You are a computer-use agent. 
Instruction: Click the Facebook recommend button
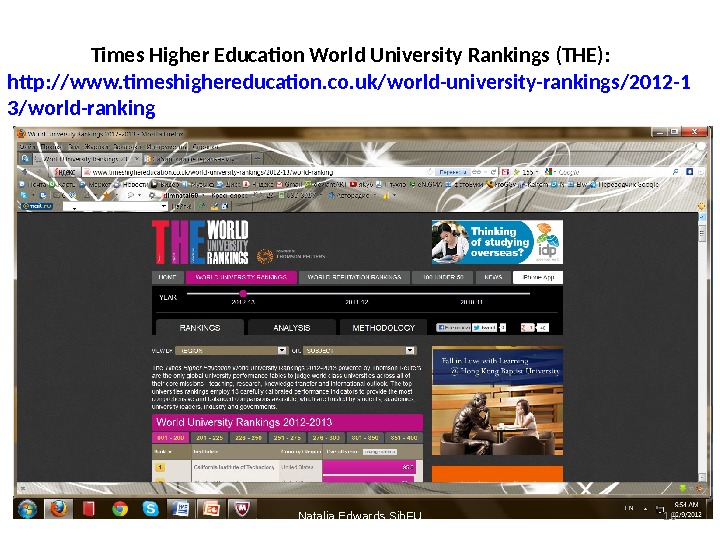pyautogui.click(x=454, y=327)
